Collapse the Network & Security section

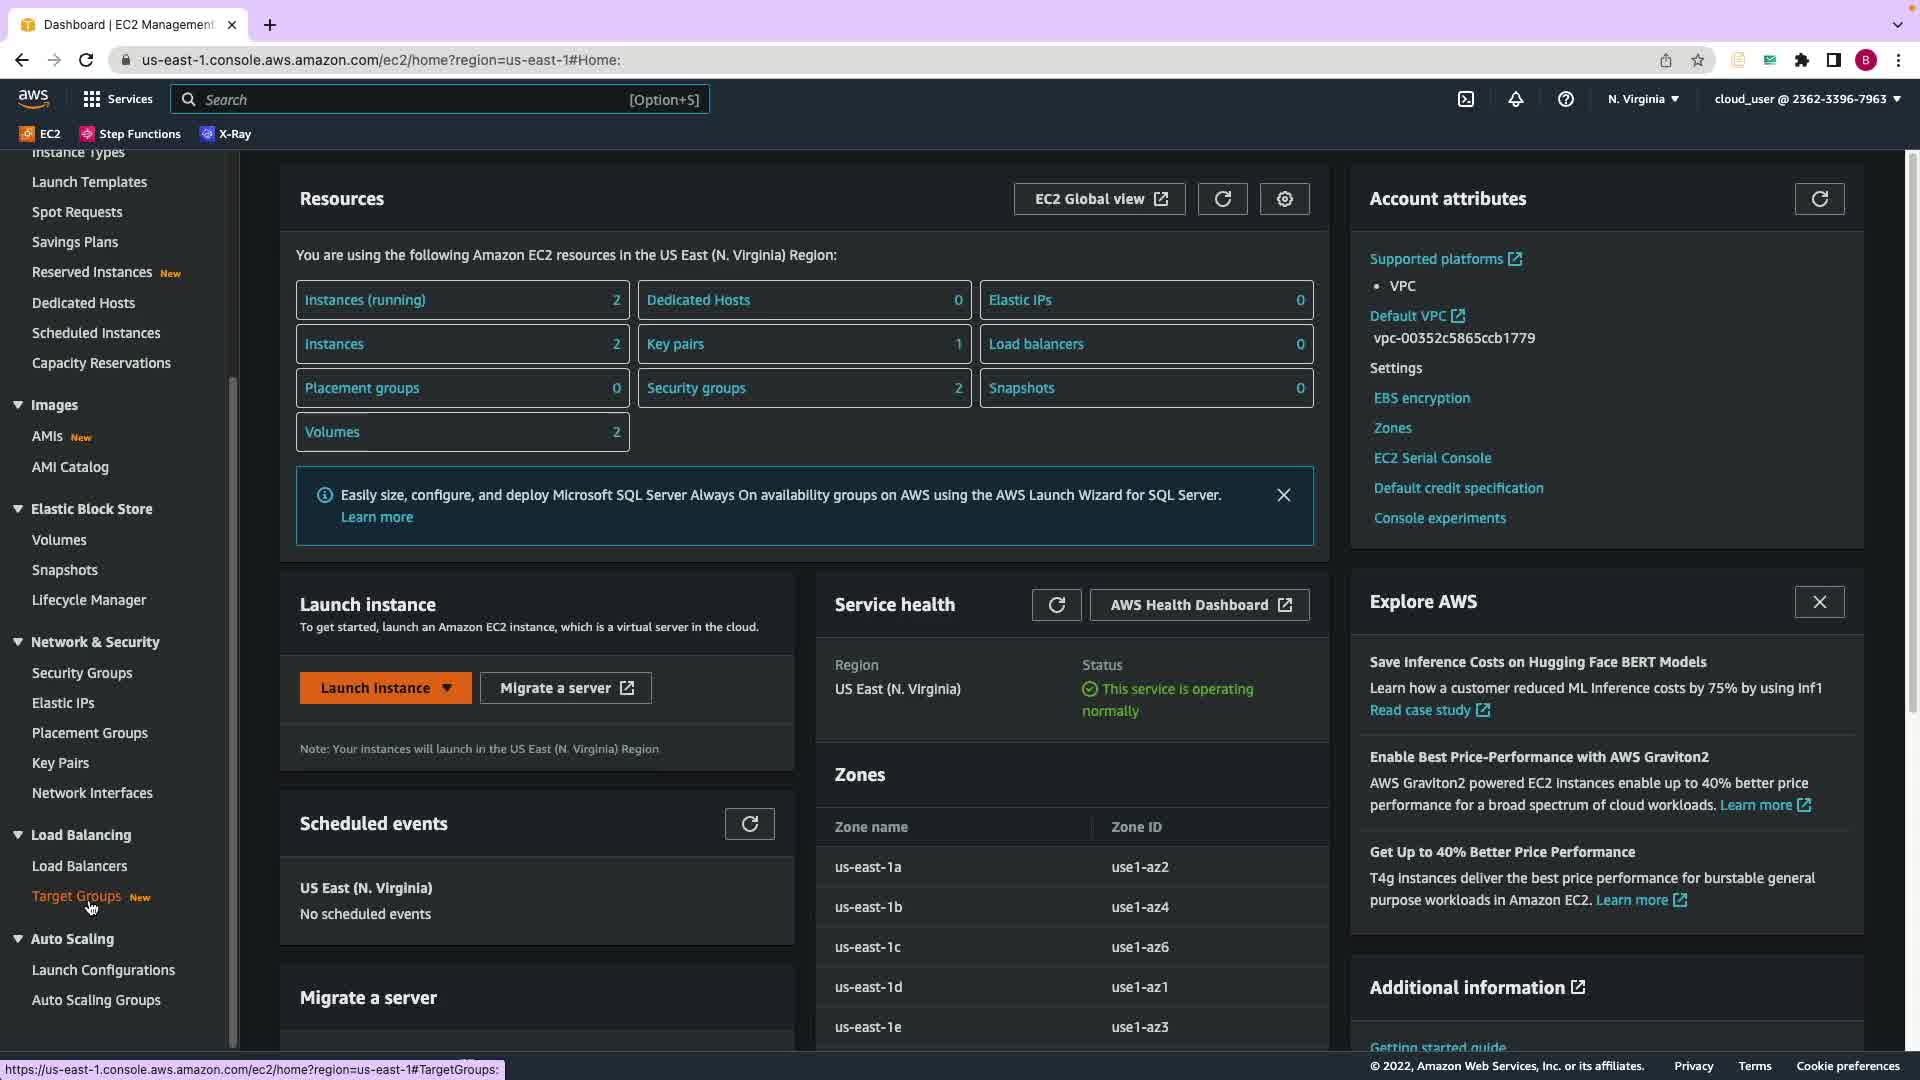[18, 642]
